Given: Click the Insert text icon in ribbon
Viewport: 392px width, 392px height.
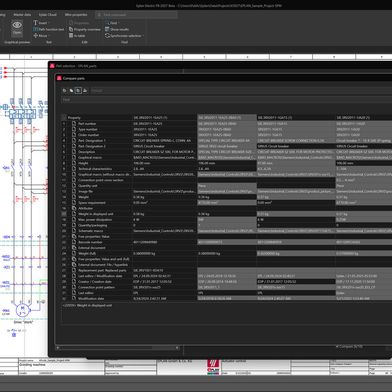Looking at the screenshot, I should point(36,23).
